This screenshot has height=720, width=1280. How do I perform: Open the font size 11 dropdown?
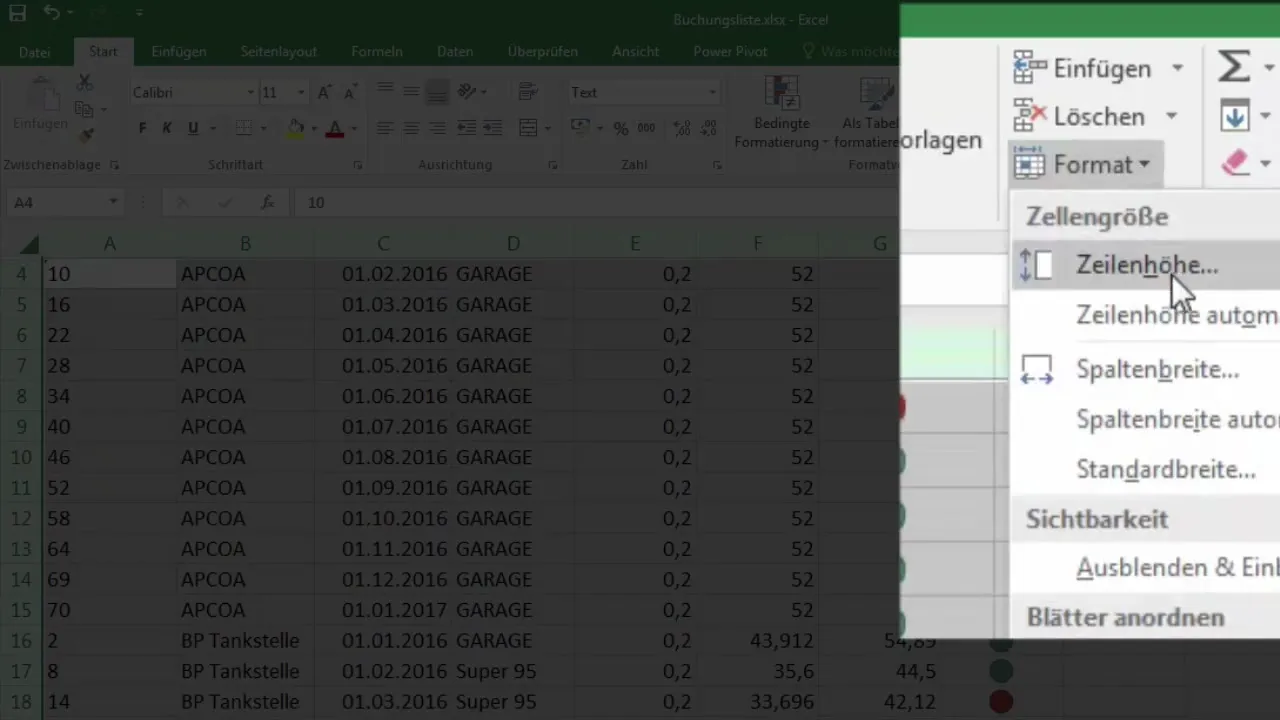[x=301, y=92]
